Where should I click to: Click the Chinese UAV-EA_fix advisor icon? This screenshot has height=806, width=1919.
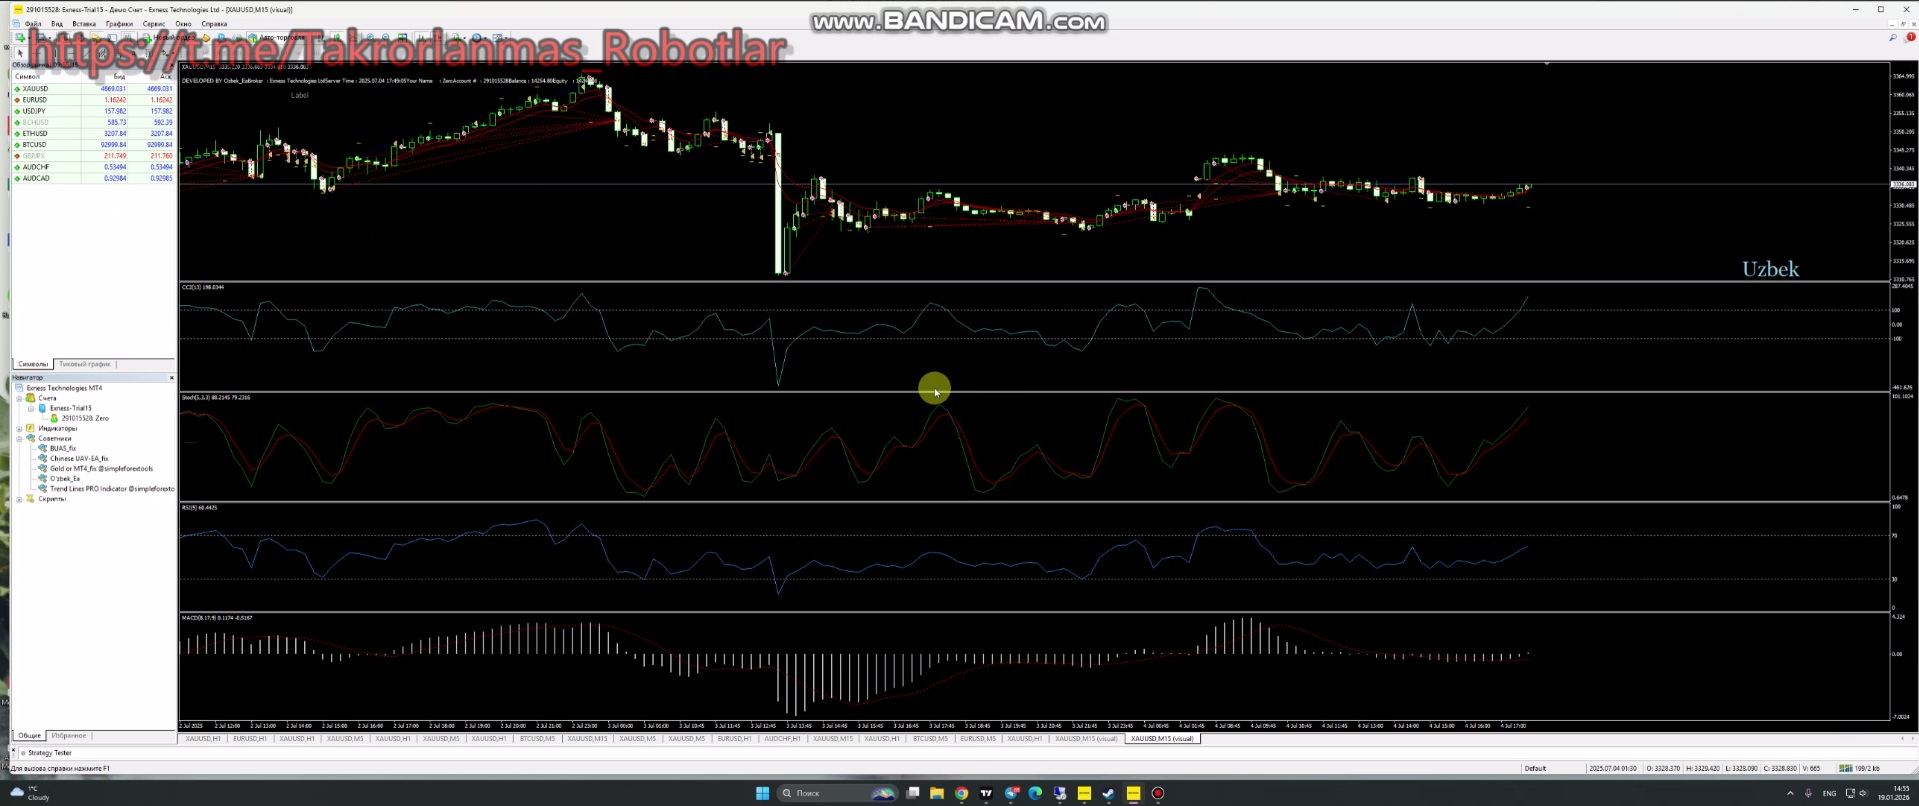(x=43, y=459)
